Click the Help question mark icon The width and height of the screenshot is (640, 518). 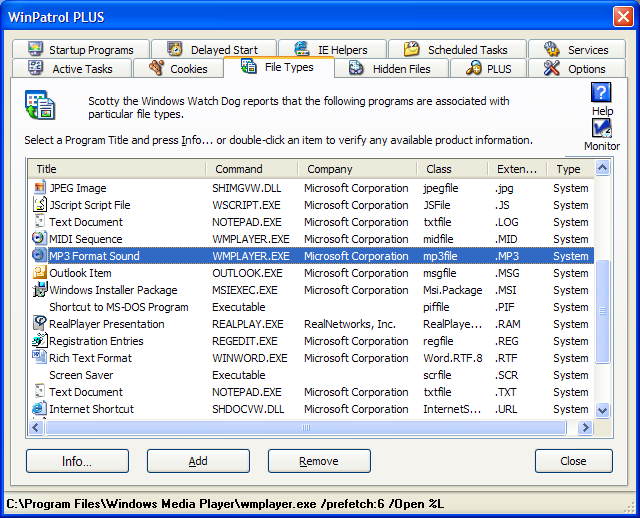(x=601, y=93)
